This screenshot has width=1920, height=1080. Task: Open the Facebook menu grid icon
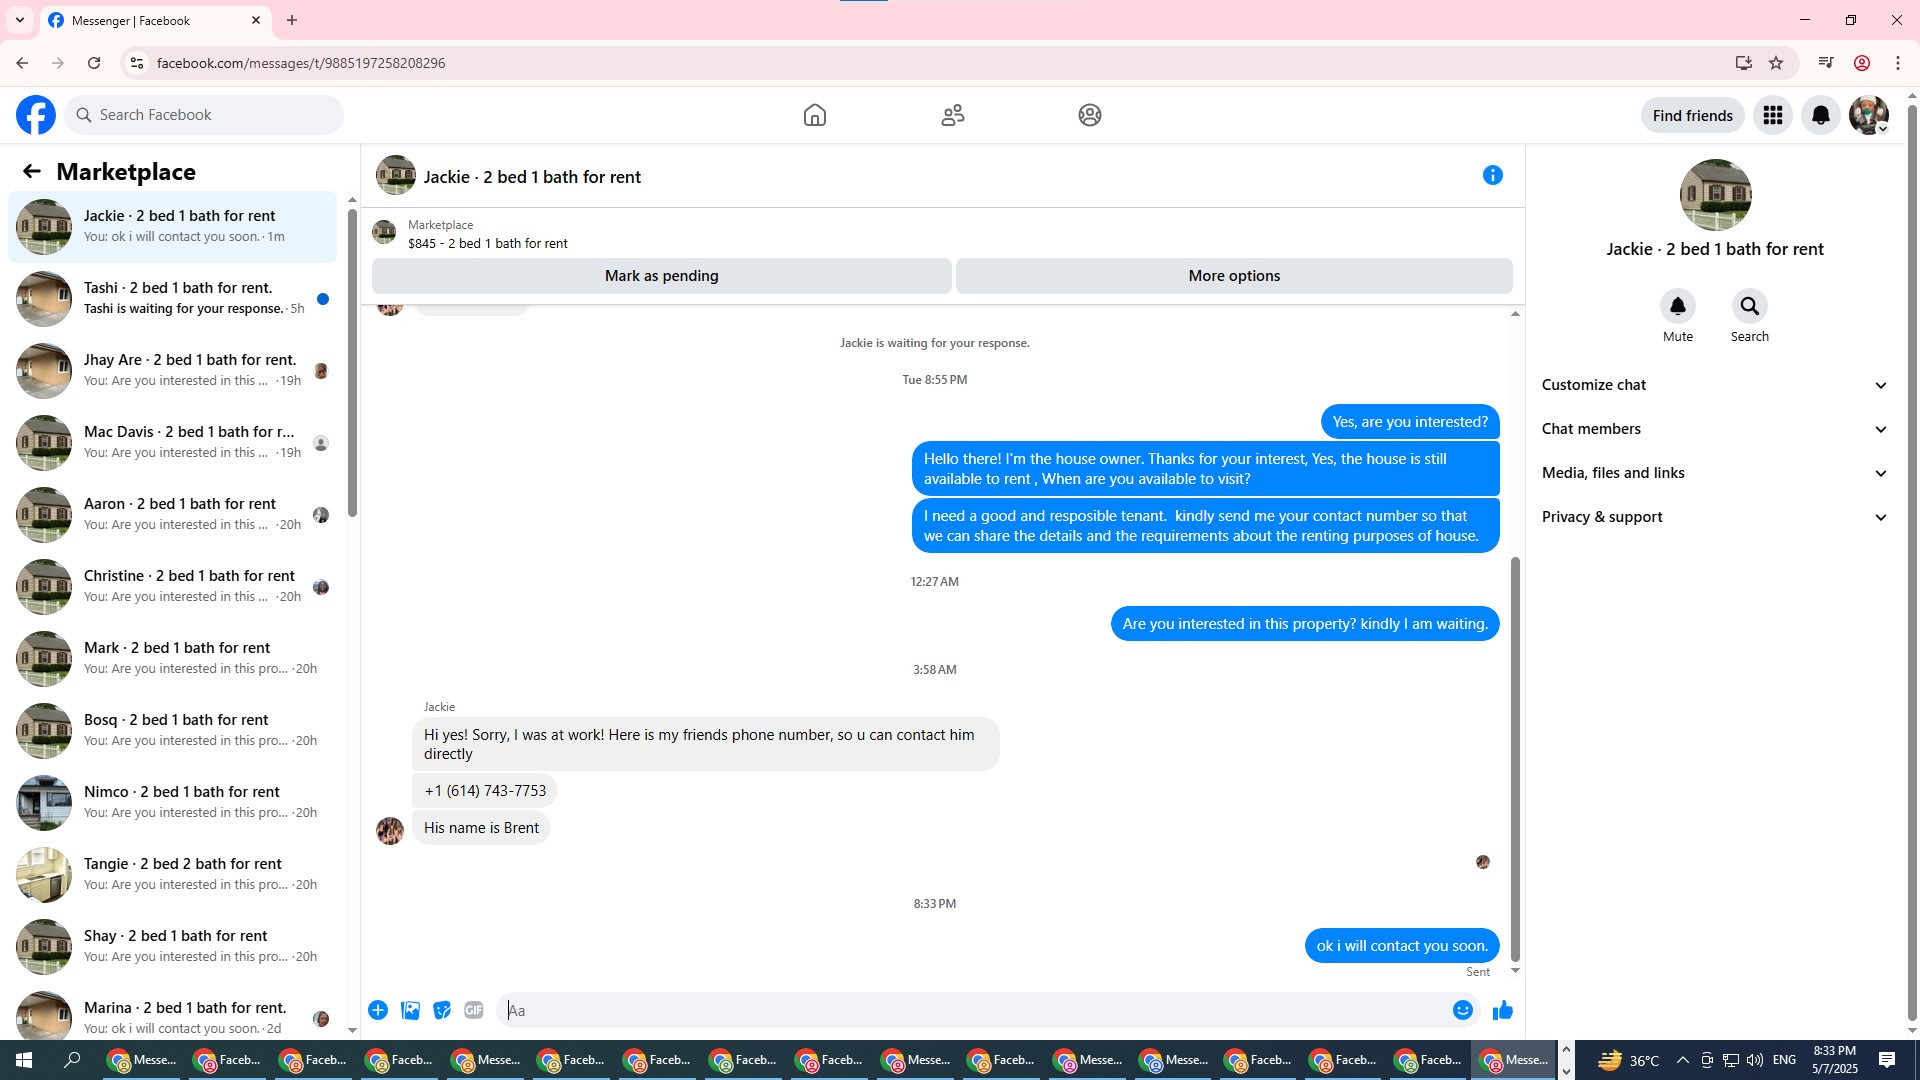coord(1772,116)
